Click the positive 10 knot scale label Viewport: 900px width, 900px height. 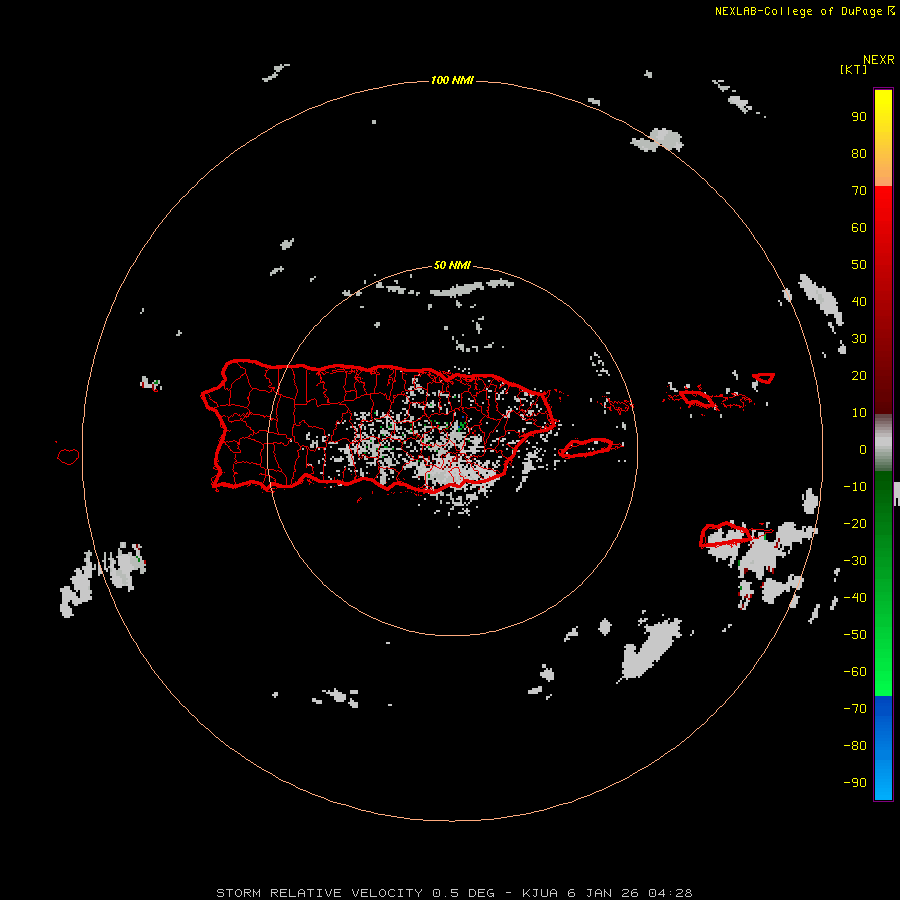click(x=859, y=413)
